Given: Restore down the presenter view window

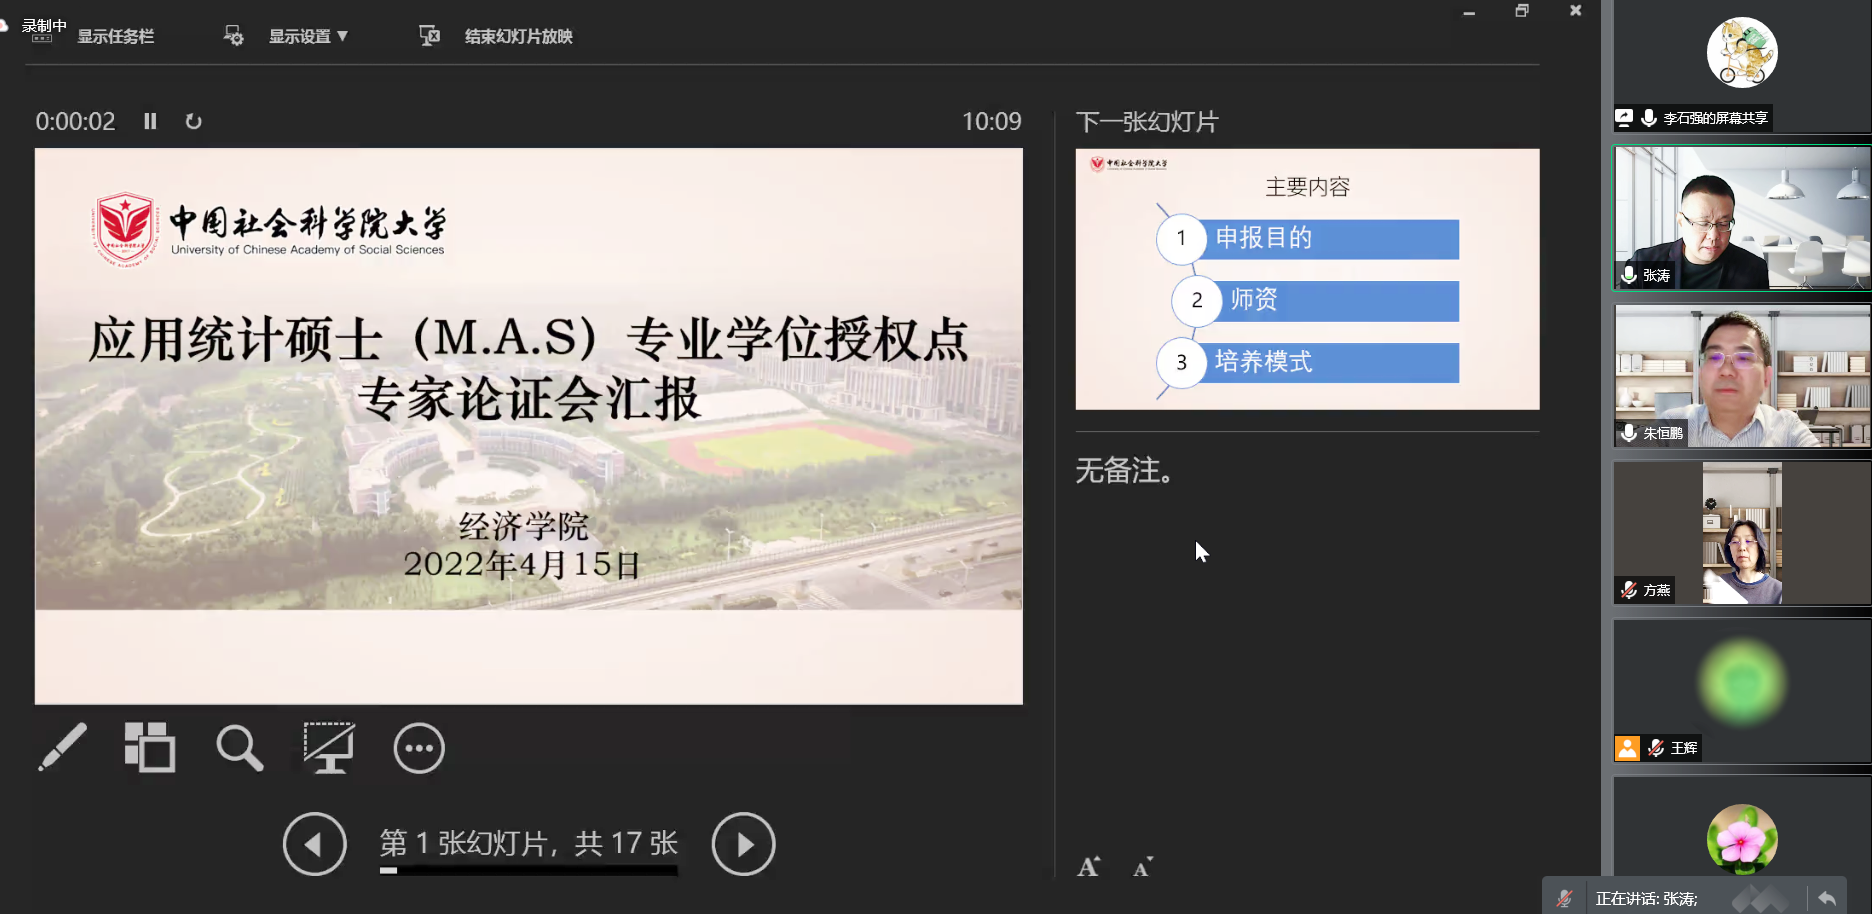Looking at the screenshot, I should (x=1522, y=11).
